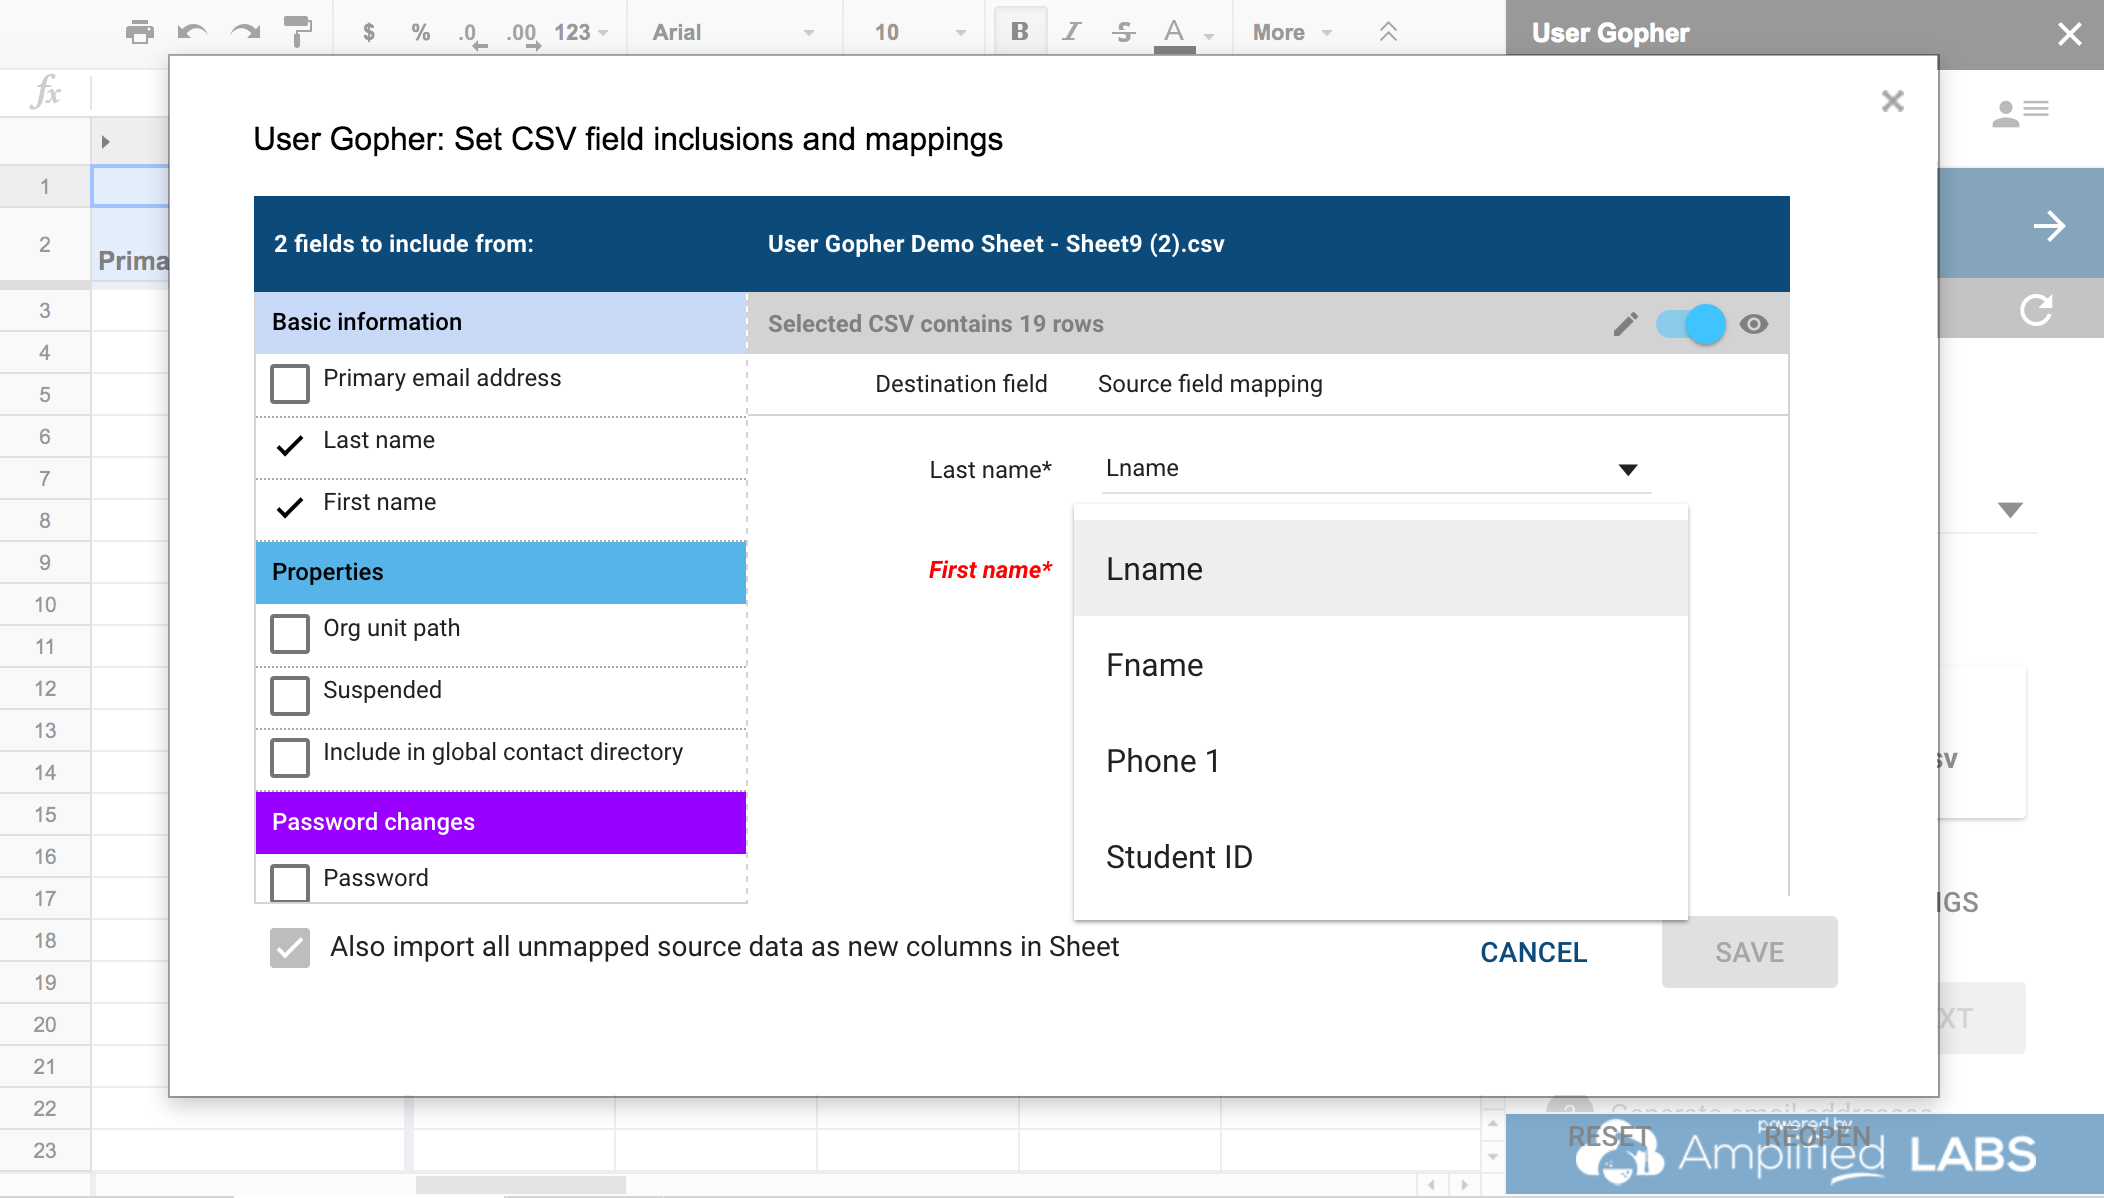Choose Fname from the dropdown list
The image size is (2104, 1198).
tap(1380, 664)
